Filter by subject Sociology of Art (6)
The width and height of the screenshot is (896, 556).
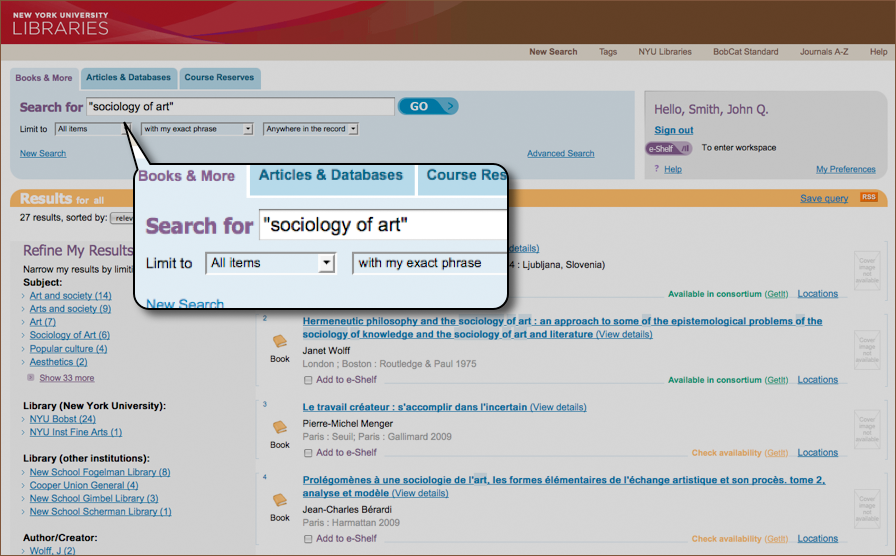click(x=70, y=335)
